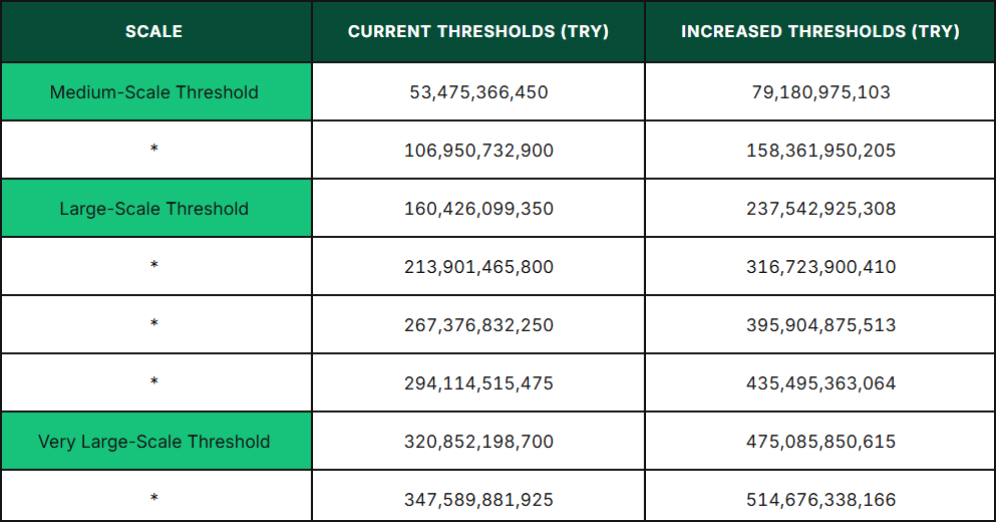Select the 237,542,925,308 increased threshold
This screenshot has width=996, height=522.
[820, 209]
